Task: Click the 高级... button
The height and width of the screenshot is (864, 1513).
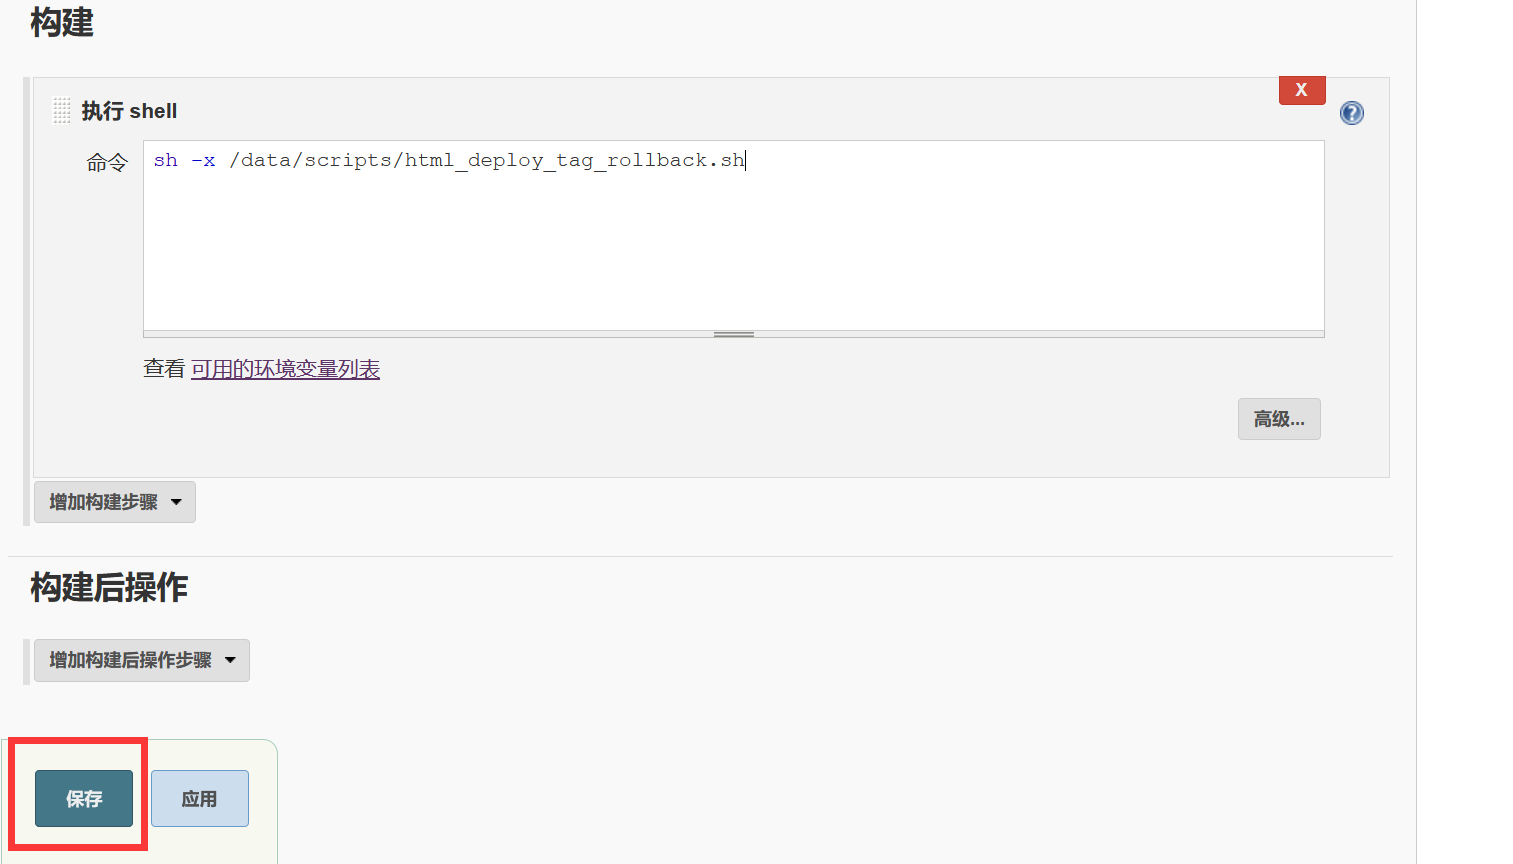Action: (1279, 419)
